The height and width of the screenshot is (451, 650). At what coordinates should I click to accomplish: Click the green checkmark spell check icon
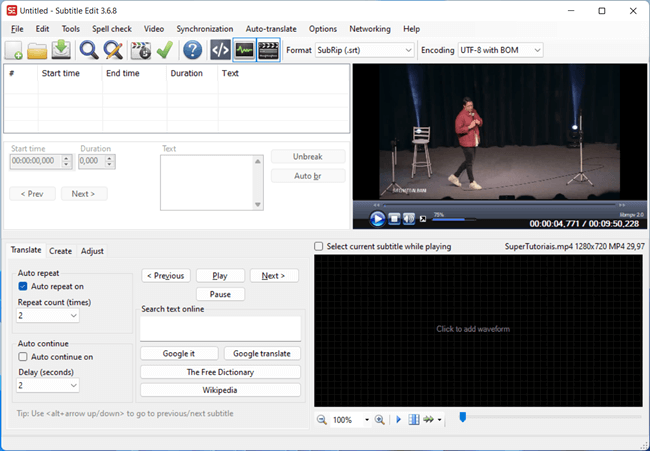[165, 50]
